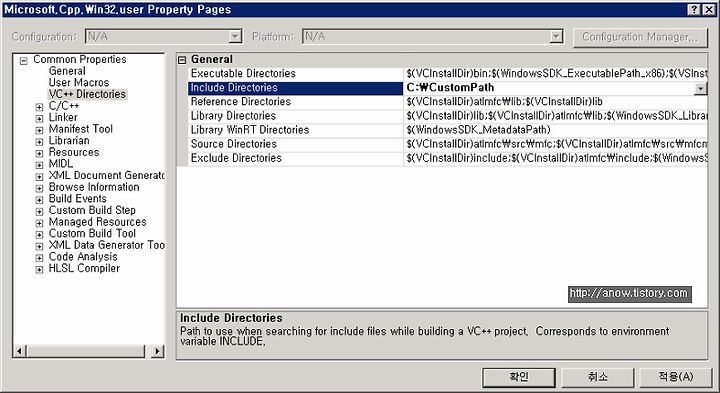Click the Executable Directories value cell
This screenshot has width=720, height=393.
pos(556,74)
